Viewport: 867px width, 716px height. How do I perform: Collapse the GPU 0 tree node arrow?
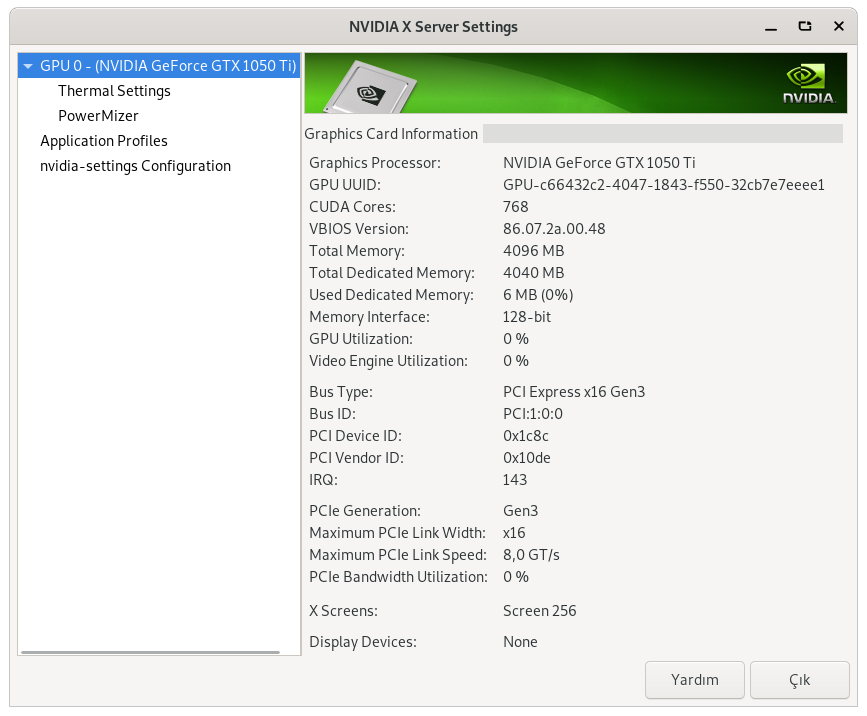(28, 66)
